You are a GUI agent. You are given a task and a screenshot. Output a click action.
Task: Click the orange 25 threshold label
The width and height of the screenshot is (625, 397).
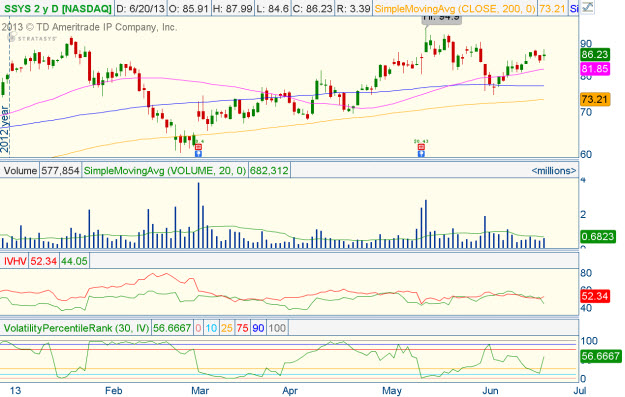coord(227,328)
